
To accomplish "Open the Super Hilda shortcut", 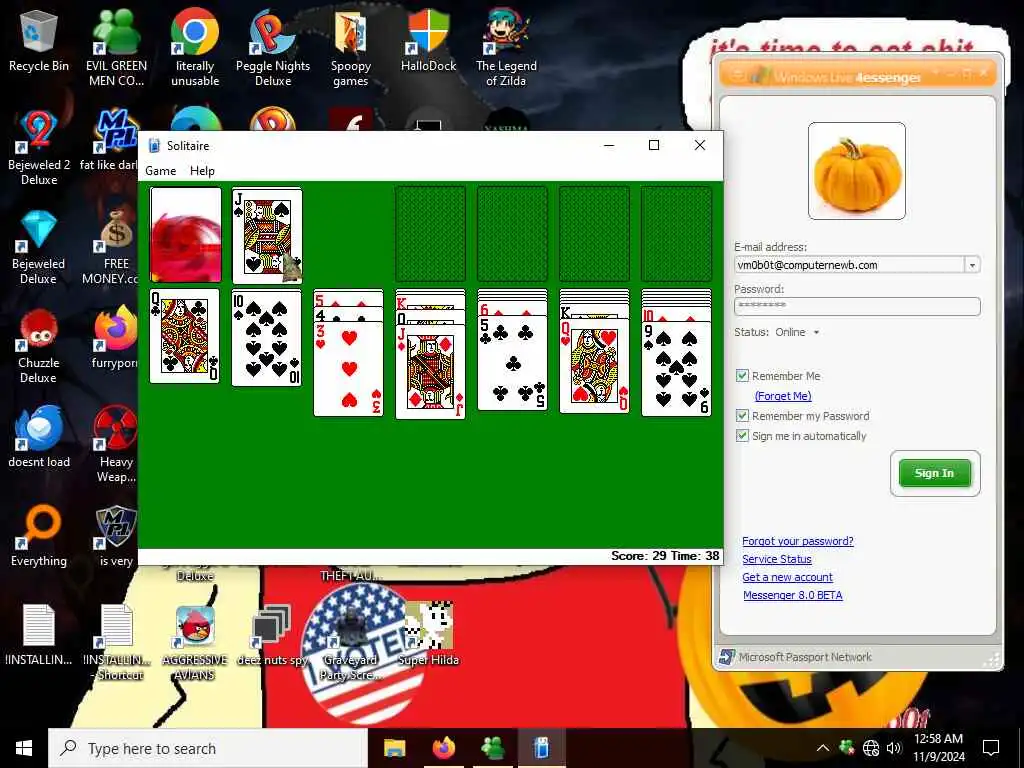I will point(428,635).
